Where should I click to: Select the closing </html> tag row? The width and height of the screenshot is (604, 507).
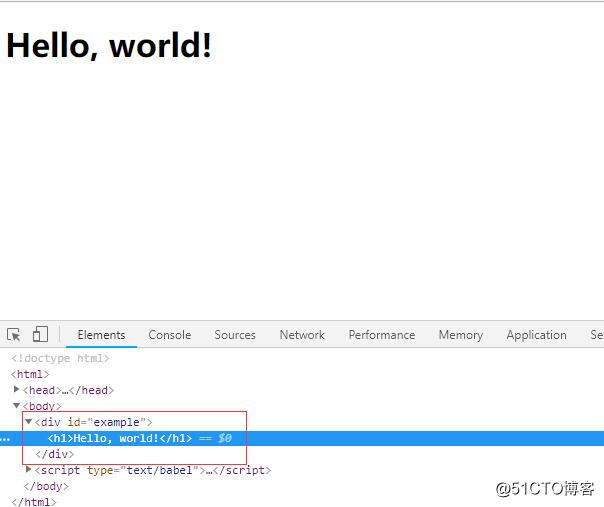coord(34,502)
